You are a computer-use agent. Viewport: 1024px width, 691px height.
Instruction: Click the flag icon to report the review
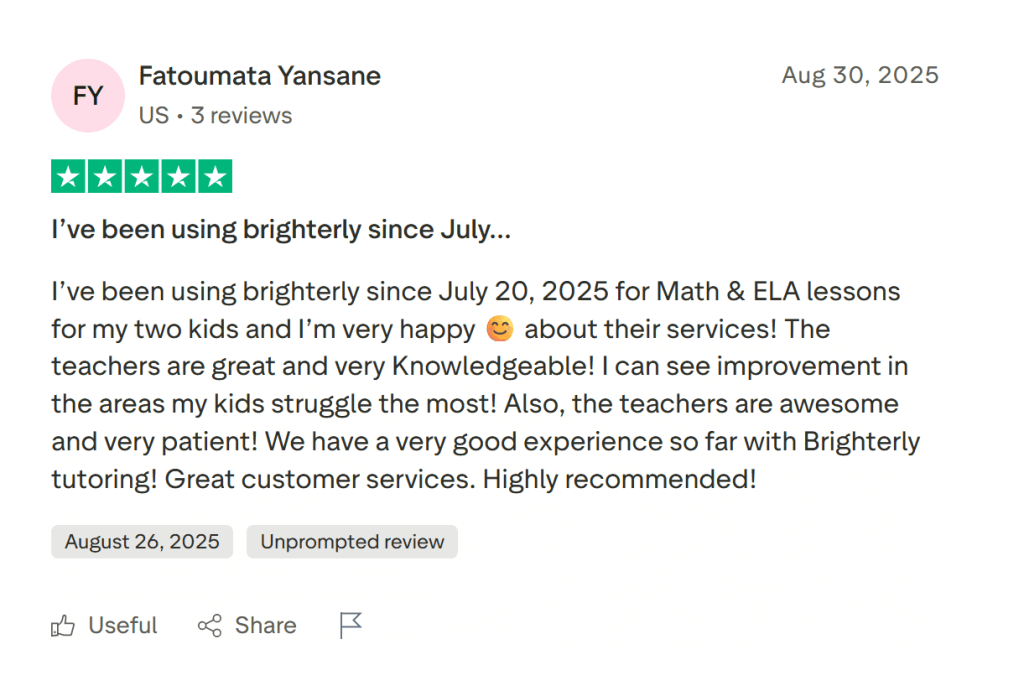coord(349,624)
